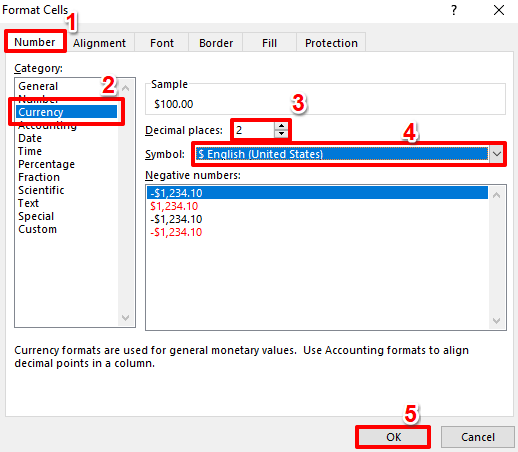518x452 pixels.
Task: Expand the Symbol dropdown arrow
Action: pyautogui.click(x=496, y=154)
